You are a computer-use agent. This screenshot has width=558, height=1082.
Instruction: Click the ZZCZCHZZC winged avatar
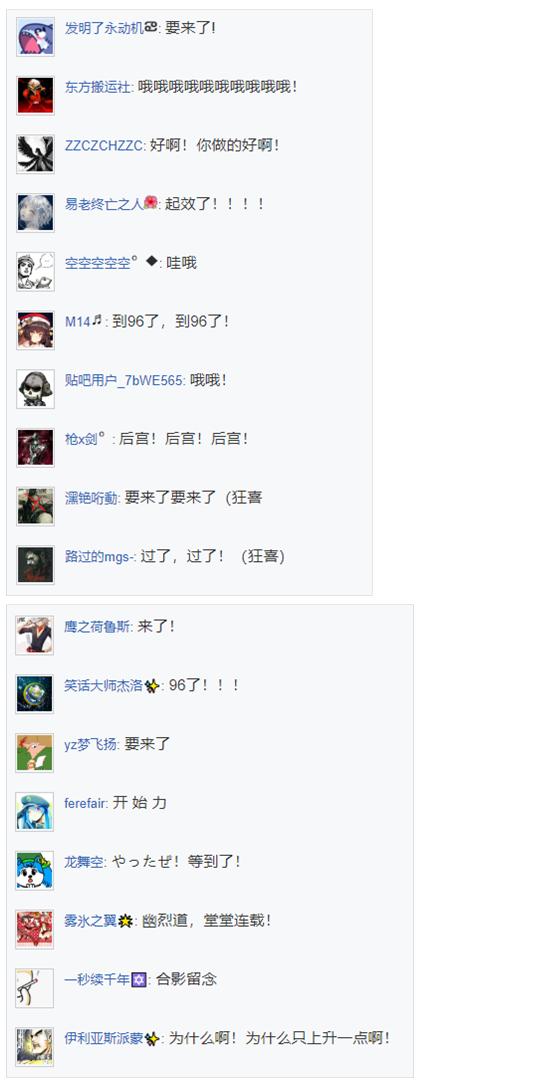[35, 154]
